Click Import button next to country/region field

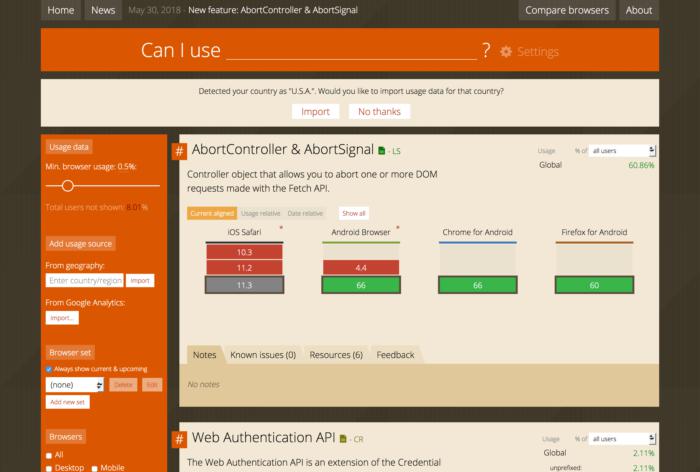click(x=140, y=280)
